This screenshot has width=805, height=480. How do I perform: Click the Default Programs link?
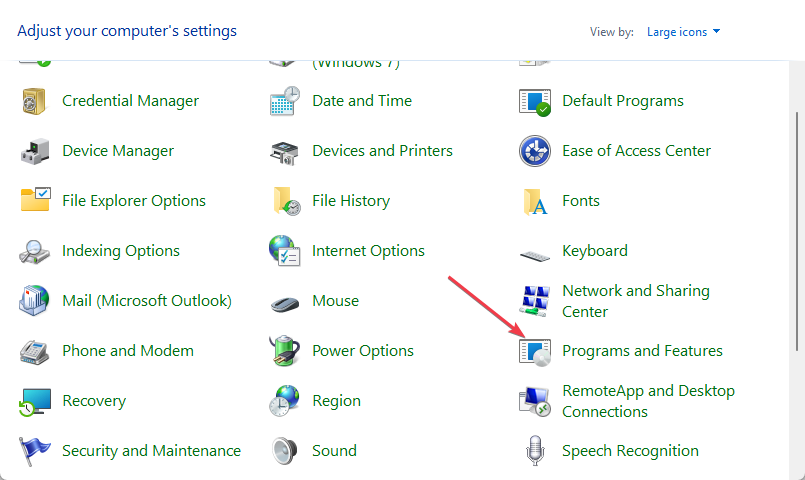[623, 101]
